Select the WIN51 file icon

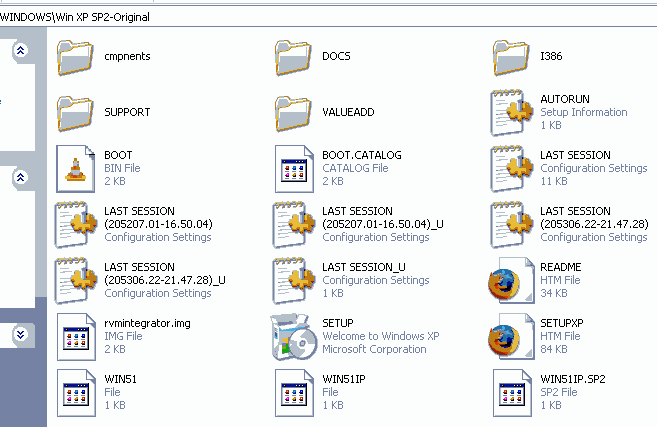point(76,393)
